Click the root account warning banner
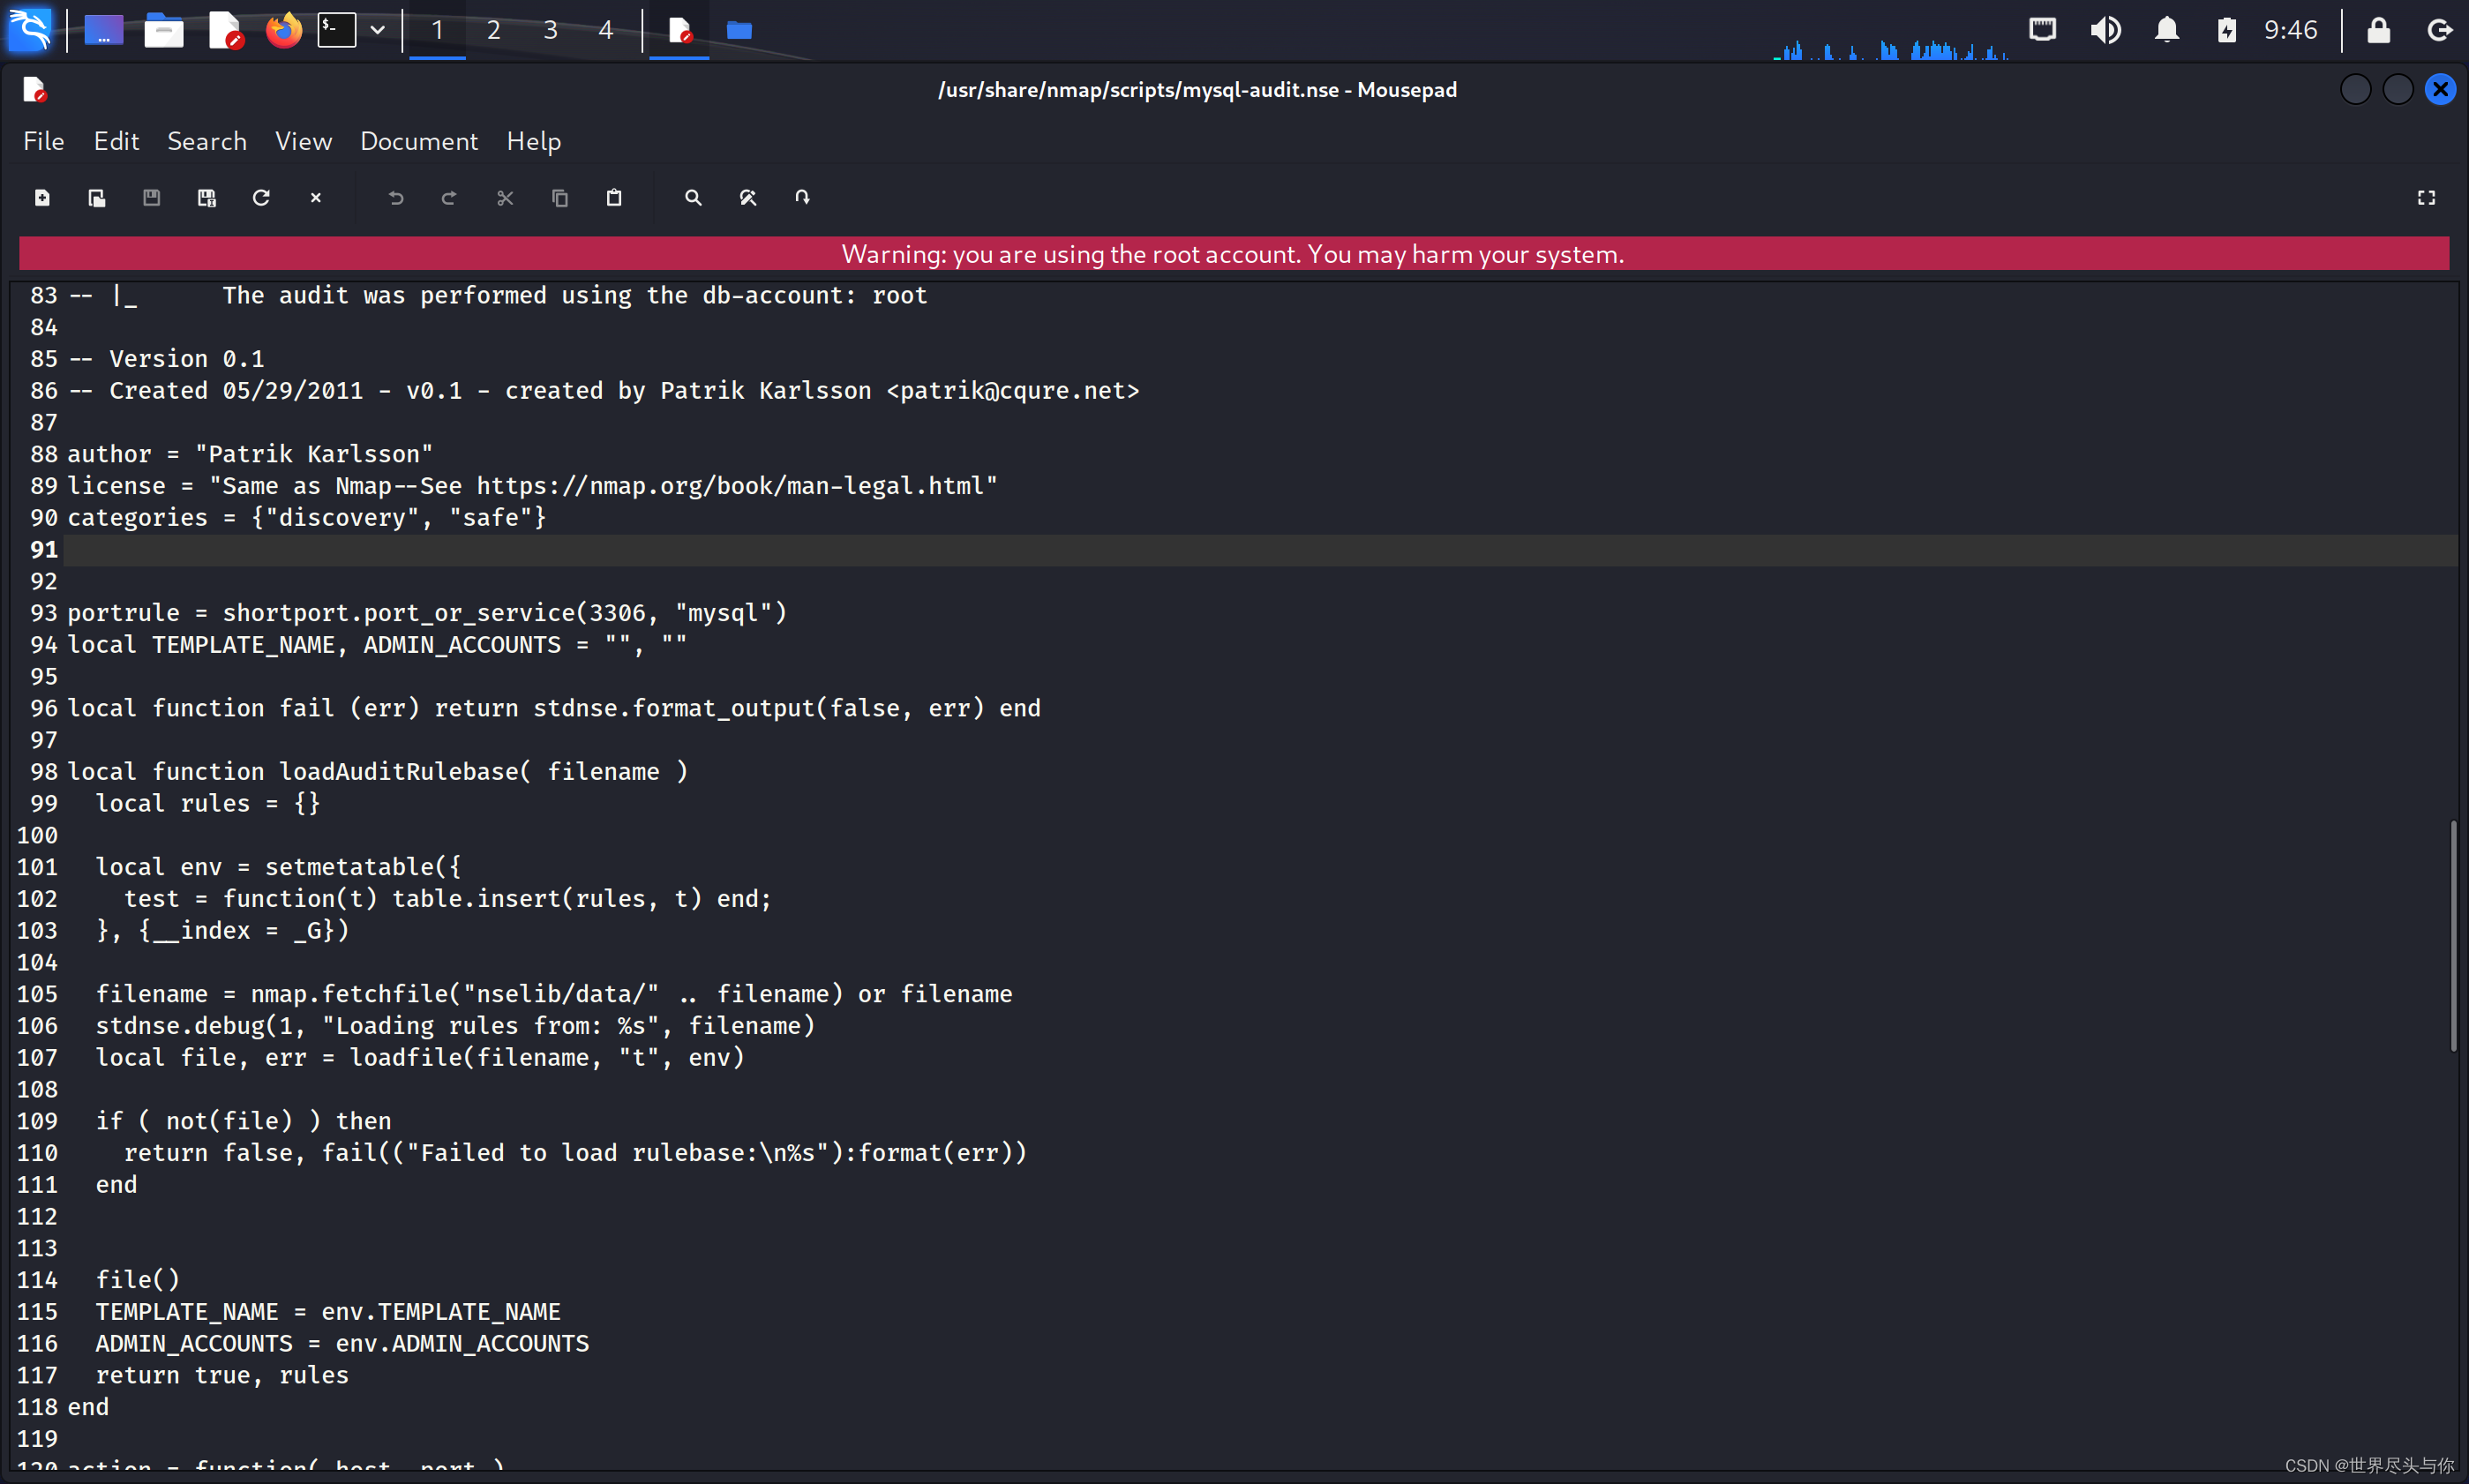Image resolution: width=2469 pixels, height=1484 pixels. pos(1233,254)
